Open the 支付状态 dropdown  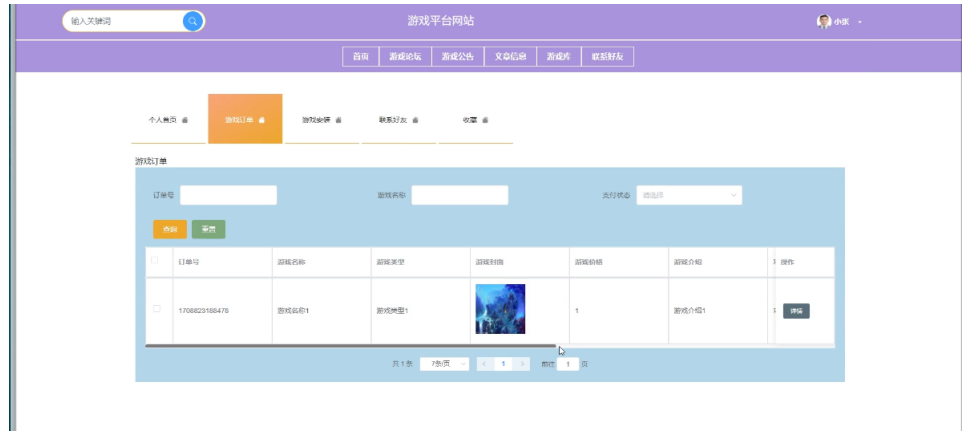pos(689,195)
